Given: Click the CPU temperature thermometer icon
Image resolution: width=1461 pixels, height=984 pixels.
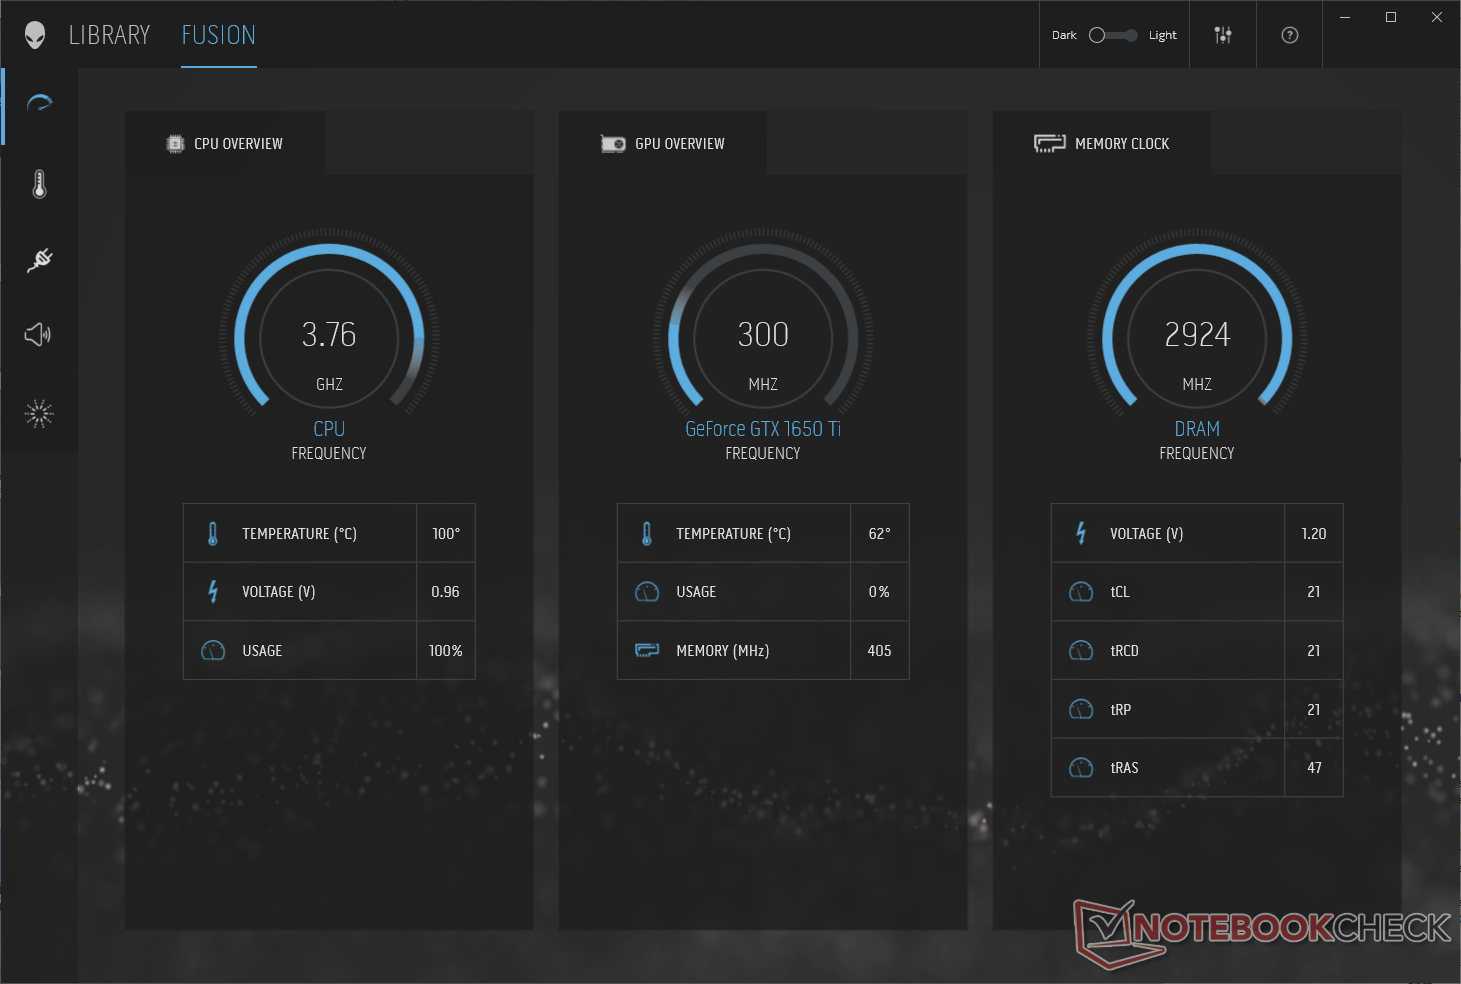Looking at the screenshot, I should coord(213,534).
